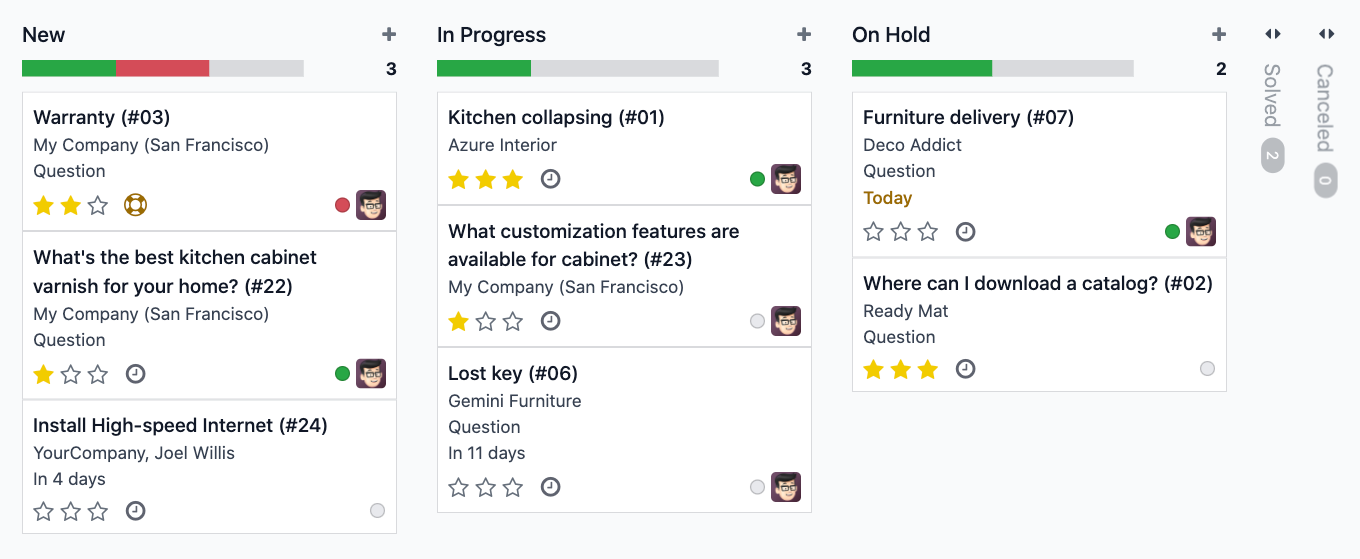This screenshot has width=1360, height=559.
Task: Click the In Progress column header
Action: [491, 35]
